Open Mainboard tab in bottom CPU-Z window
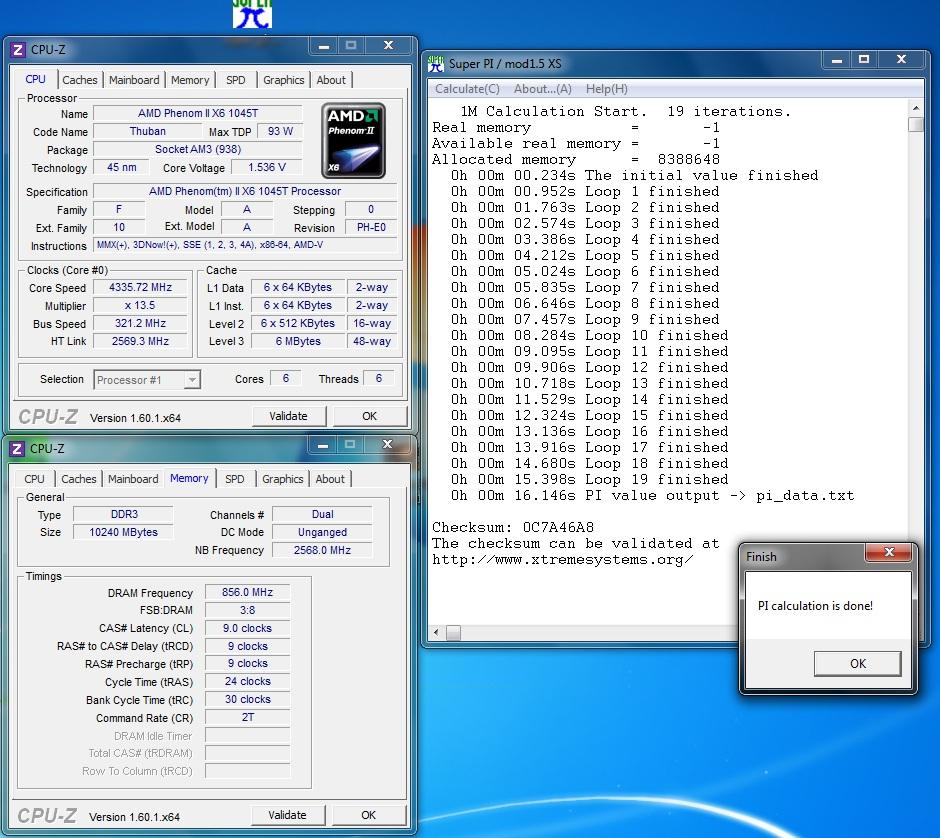 pyautogui.click(x=133, y=479)
